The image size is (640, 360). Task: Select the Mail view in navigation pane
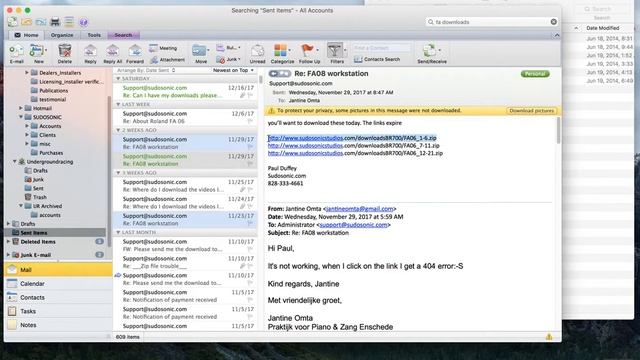58,270
